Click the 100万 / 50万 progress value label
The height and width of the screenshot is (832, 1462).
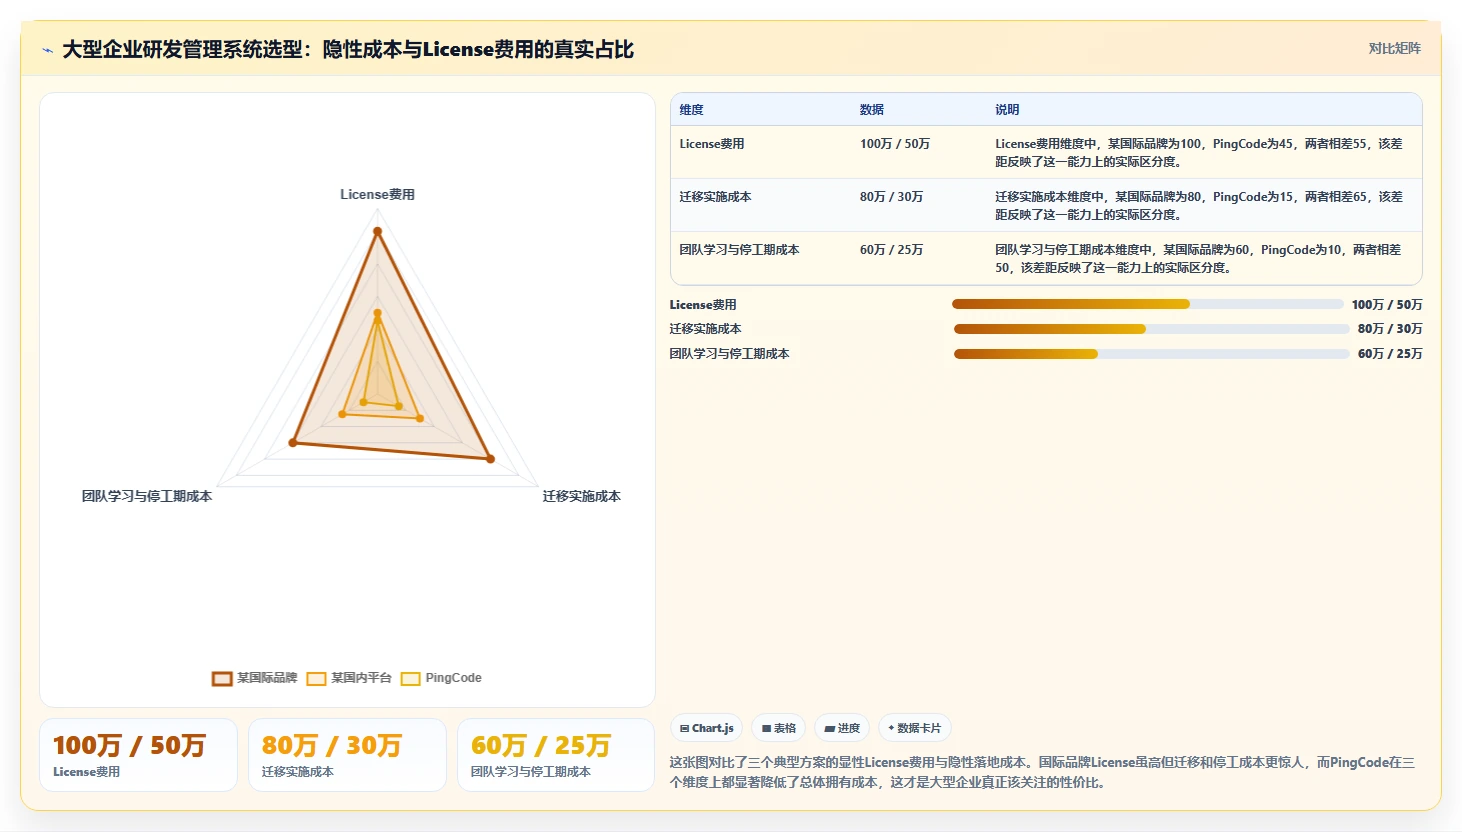coord(1387,305)
